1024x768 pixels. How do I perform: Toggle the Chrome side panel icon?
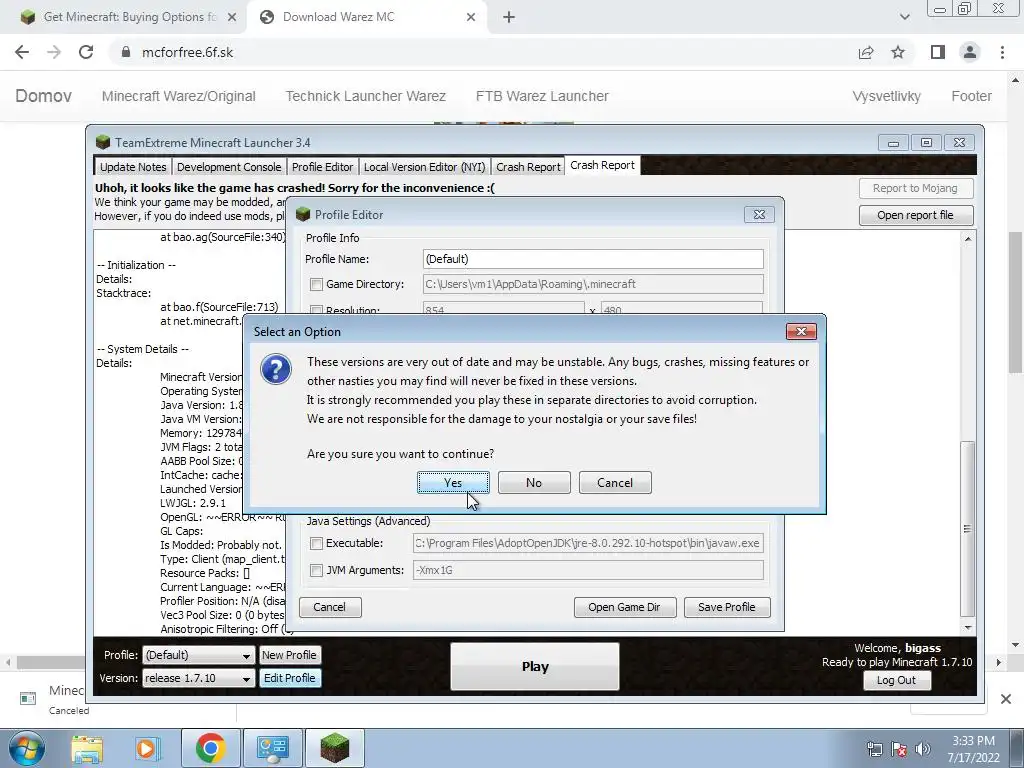tap(938, 52)
